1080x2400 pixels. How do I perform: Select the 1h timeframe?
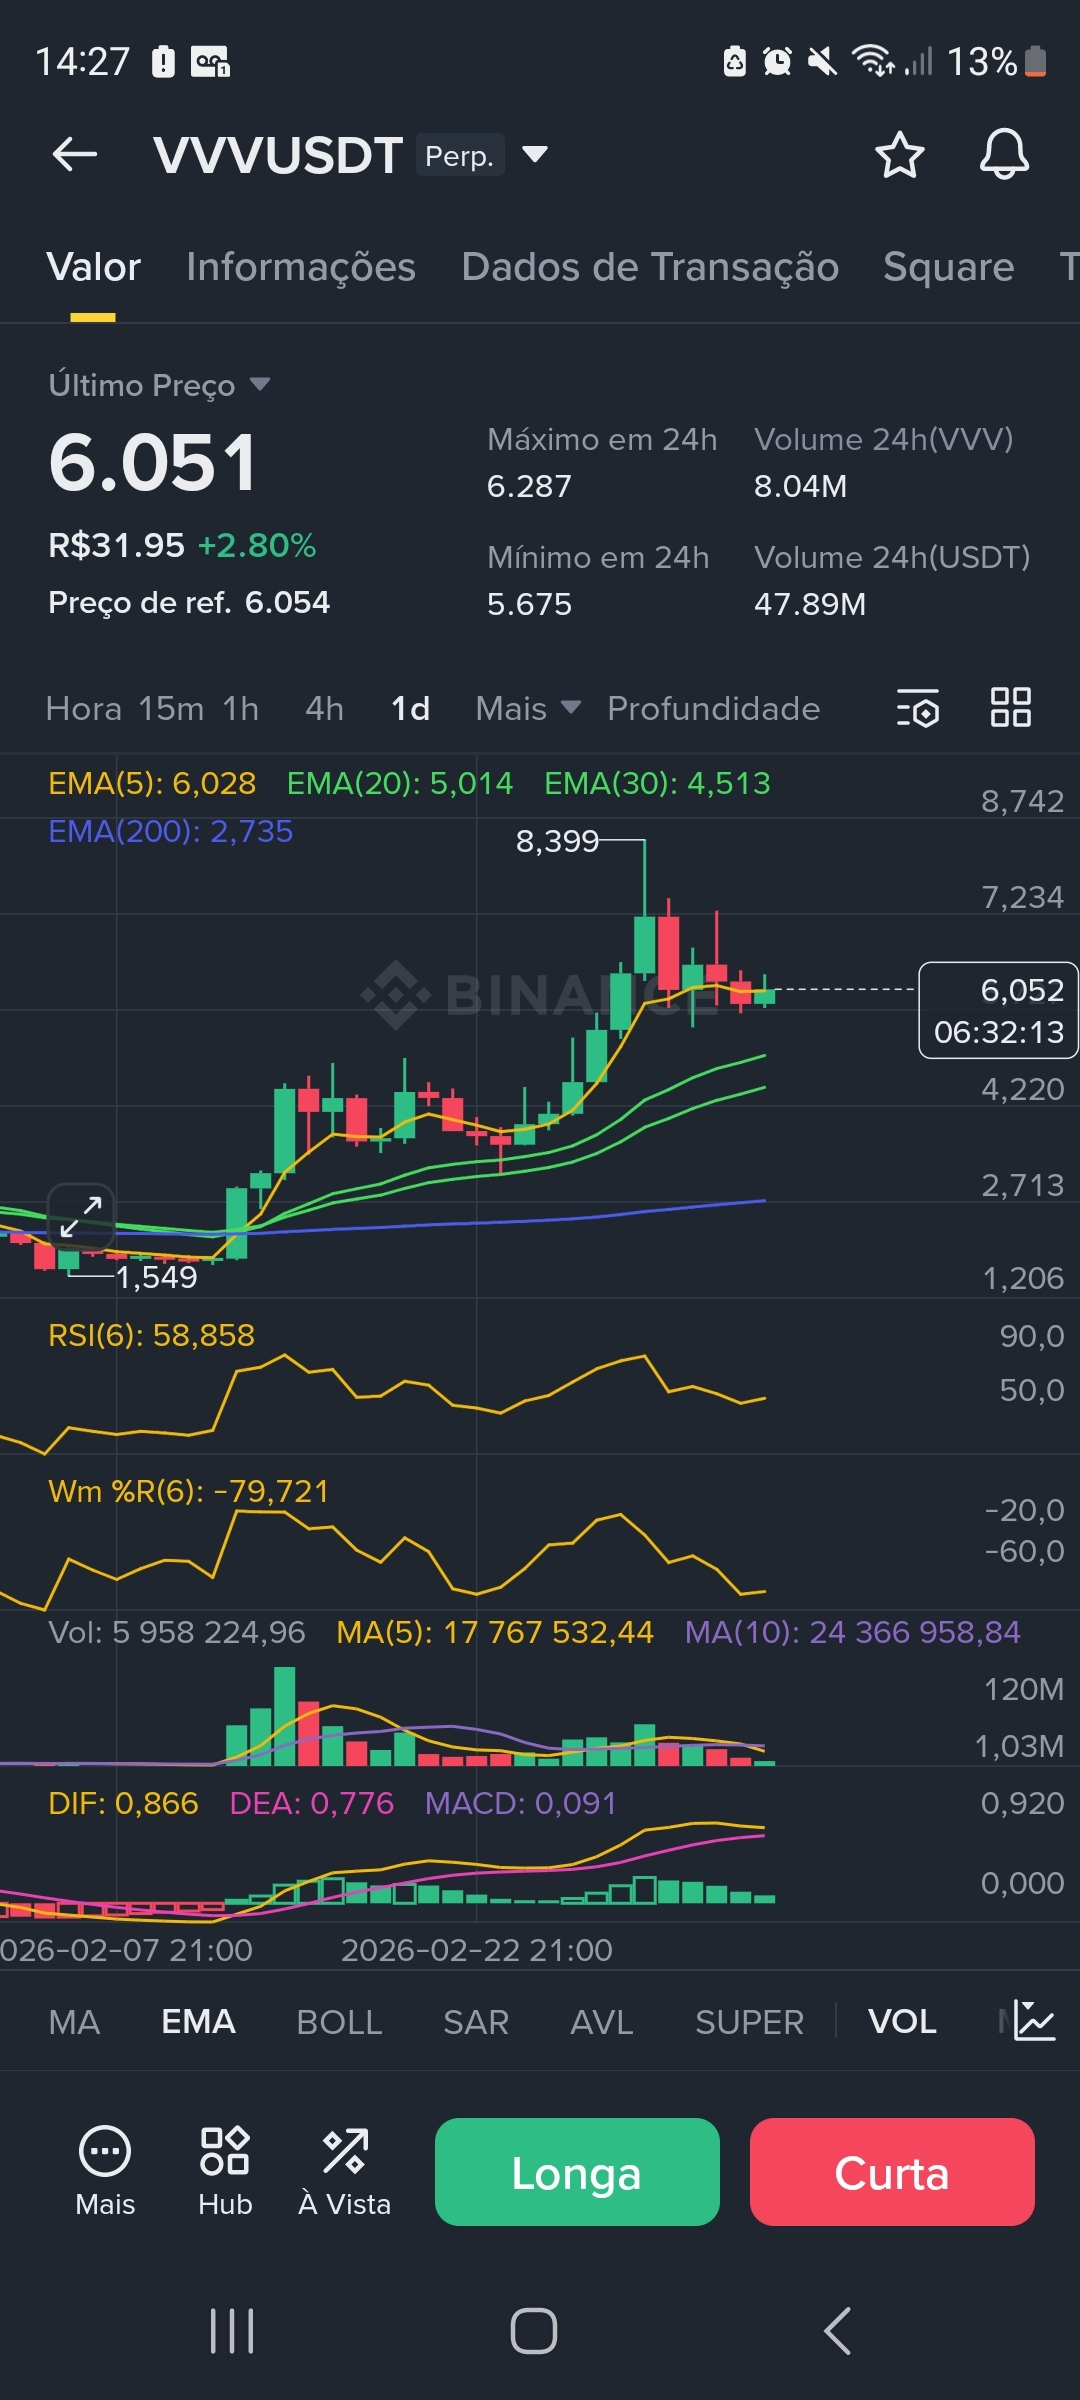[240, 708]
